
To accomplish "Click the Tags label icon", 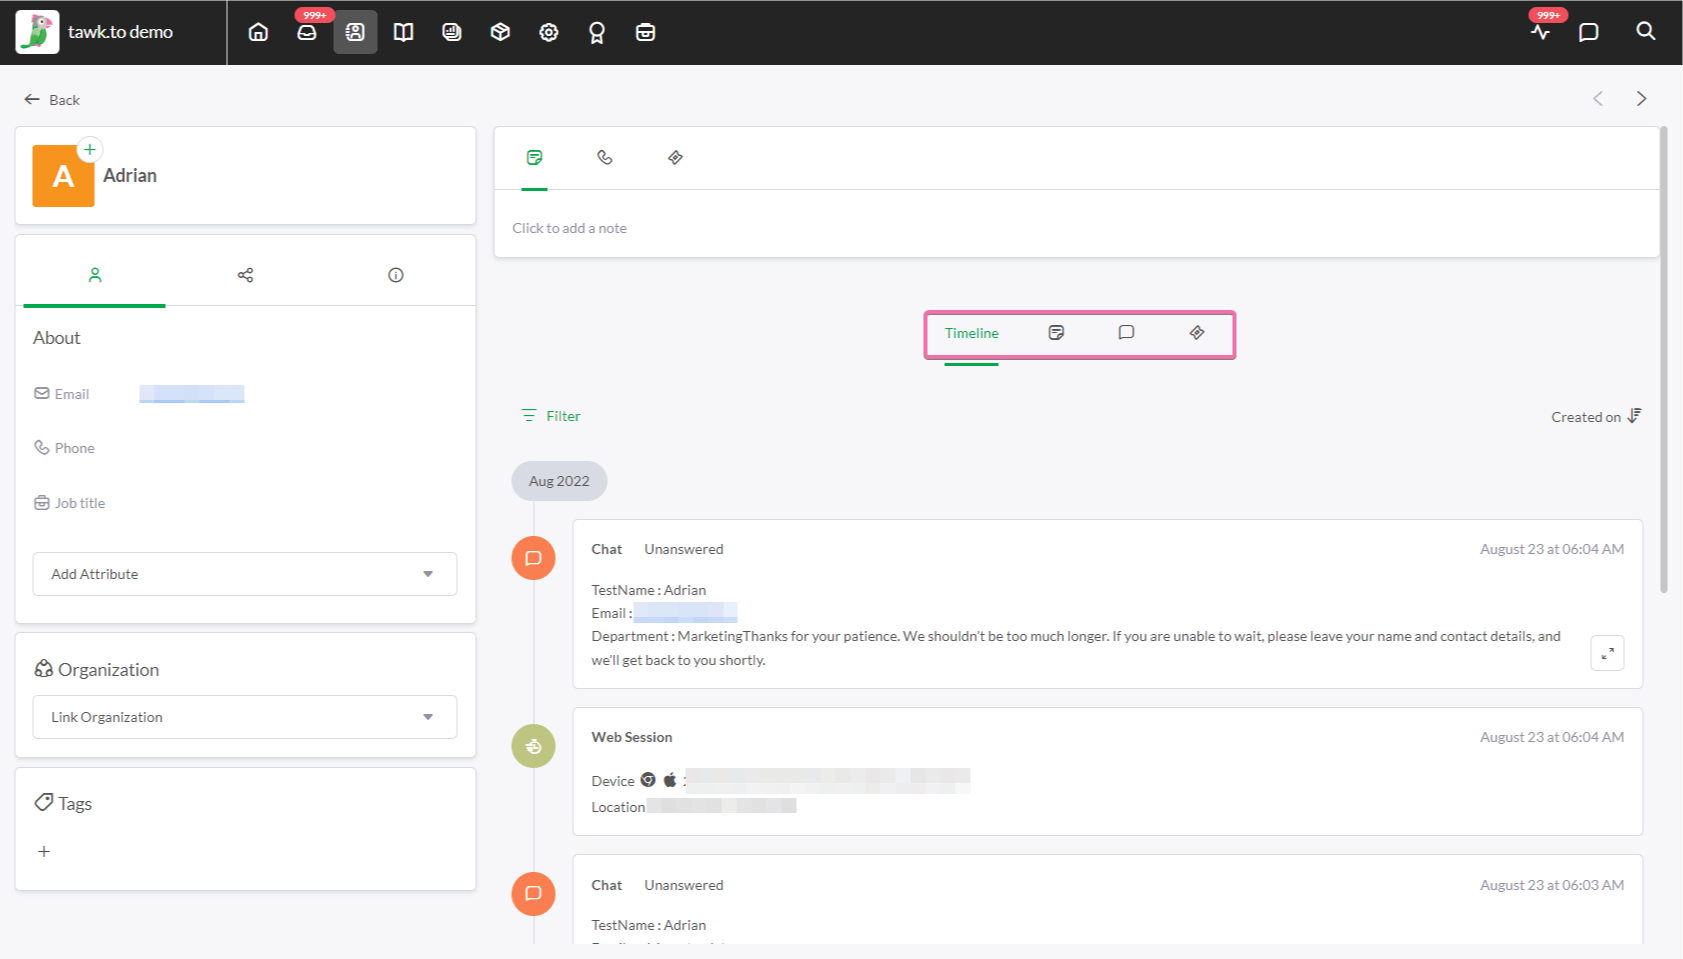I will click(x=43, y=802).
